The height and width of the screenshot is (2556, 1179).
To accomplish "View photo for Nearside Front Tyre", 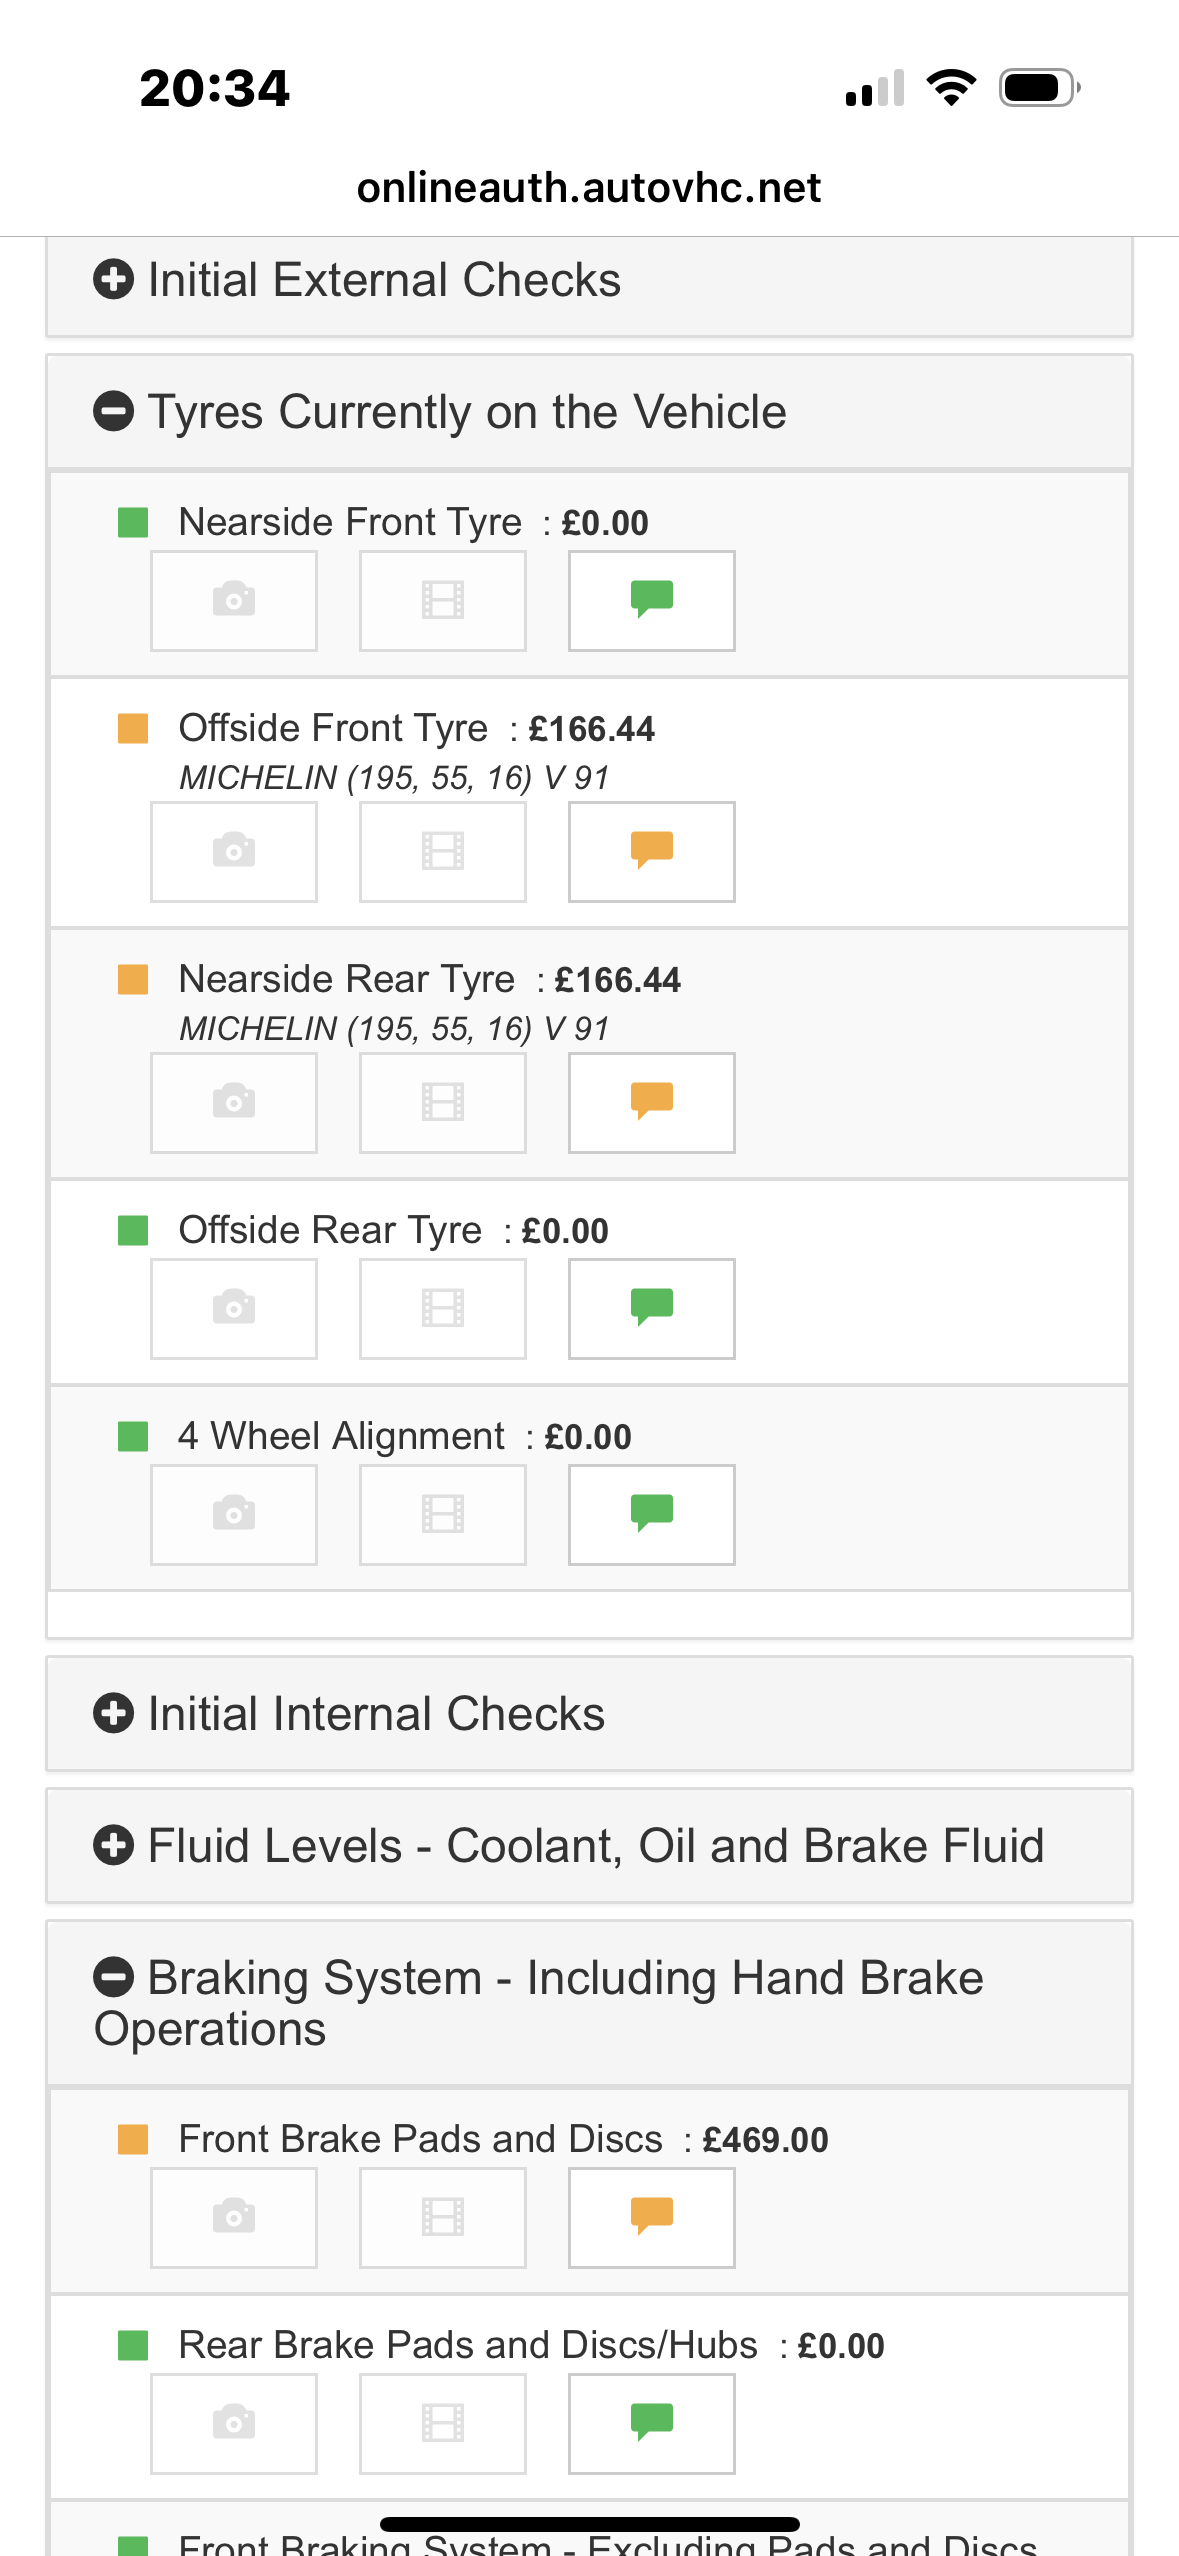I will 234,600.
